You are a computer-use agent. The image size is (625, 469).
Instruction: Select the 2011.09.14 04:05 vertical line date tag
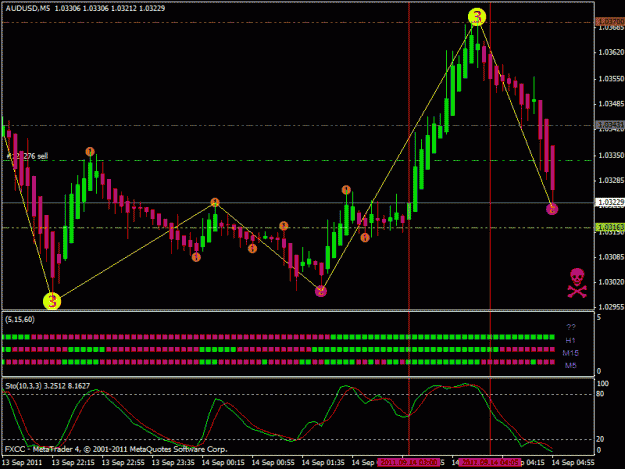coord(490,462)
